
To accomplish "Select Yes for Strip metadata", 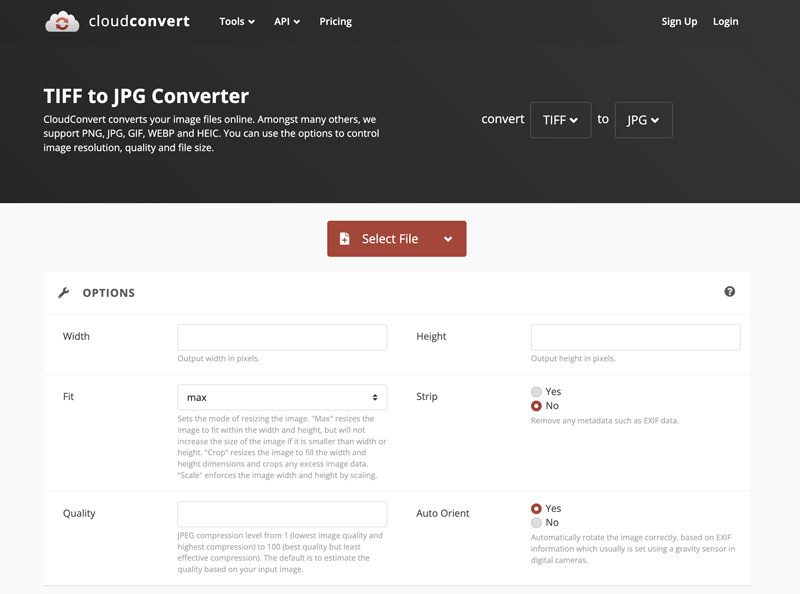I will coord(536,391).
